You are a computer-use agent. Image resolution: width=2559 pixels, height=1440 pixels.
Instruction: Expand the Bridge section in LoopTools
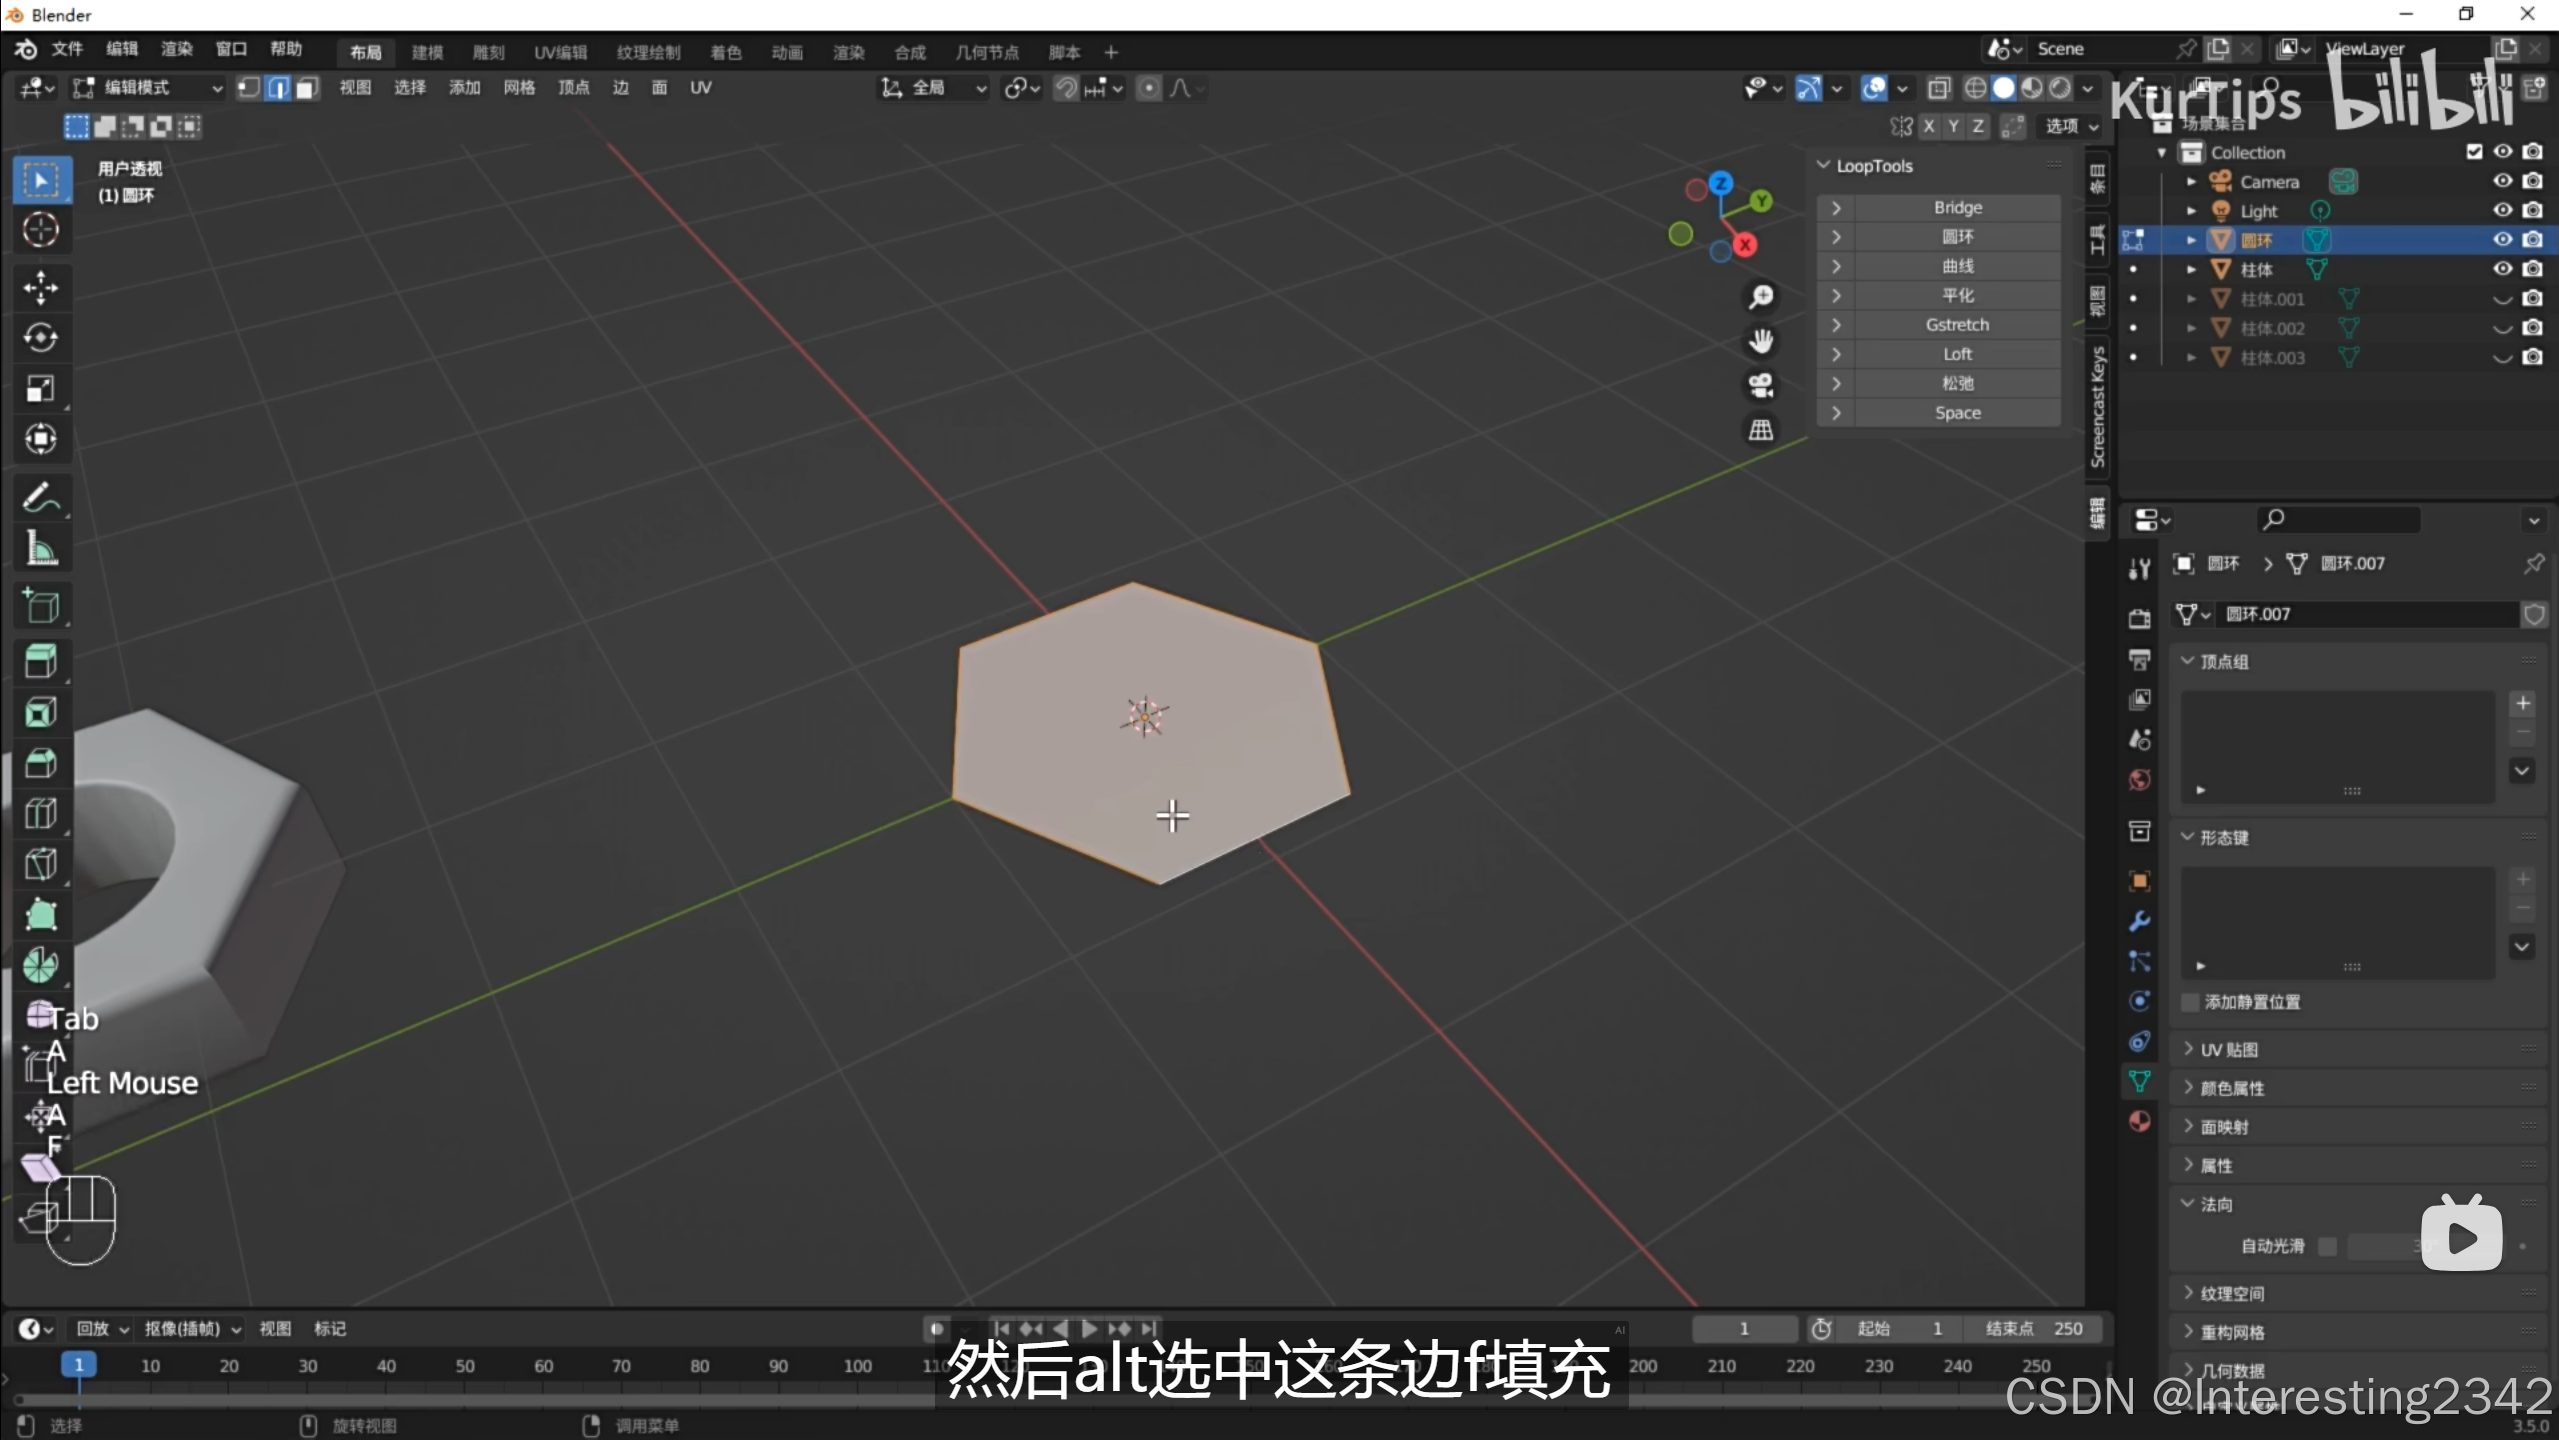click(1836, 208)
